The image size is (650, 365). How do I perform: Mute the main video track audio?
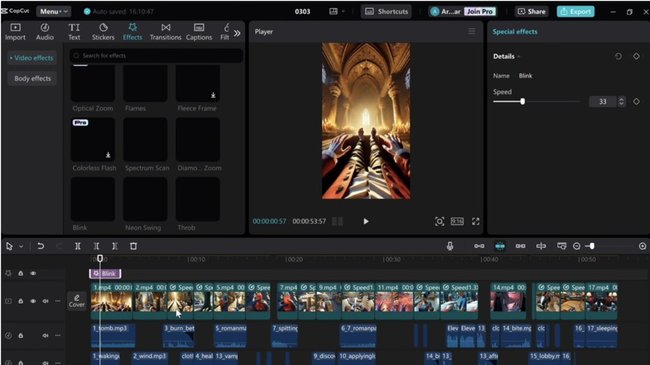[x=46, y=301]
